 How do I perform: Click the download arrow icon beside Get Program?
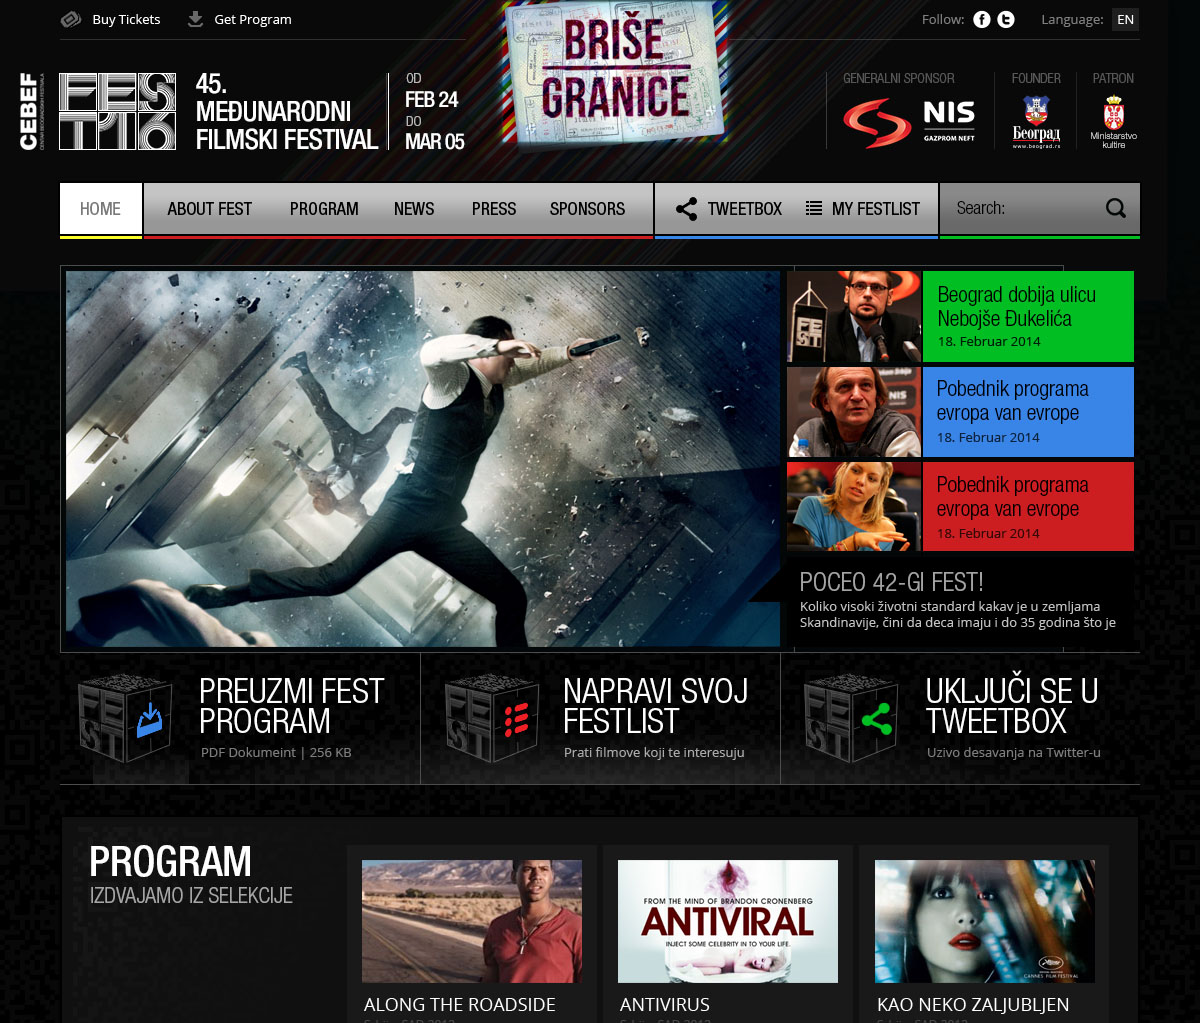click(195, 19)
